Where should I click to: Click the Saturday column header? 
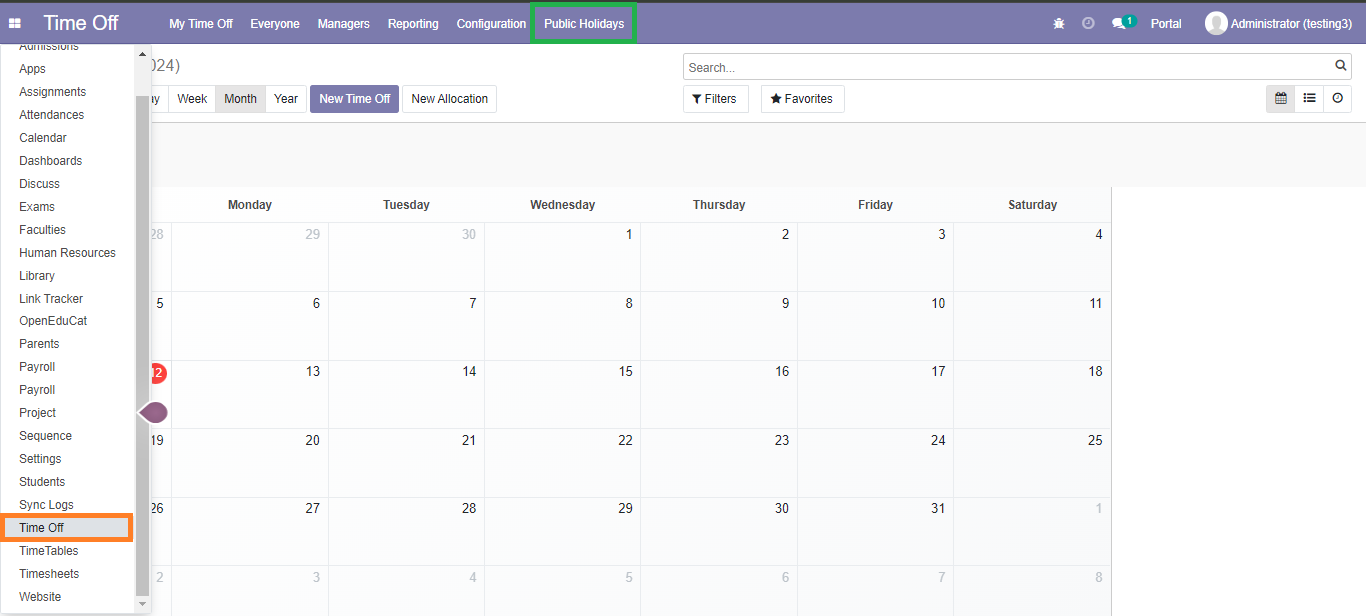click(x=1032, y=205)
